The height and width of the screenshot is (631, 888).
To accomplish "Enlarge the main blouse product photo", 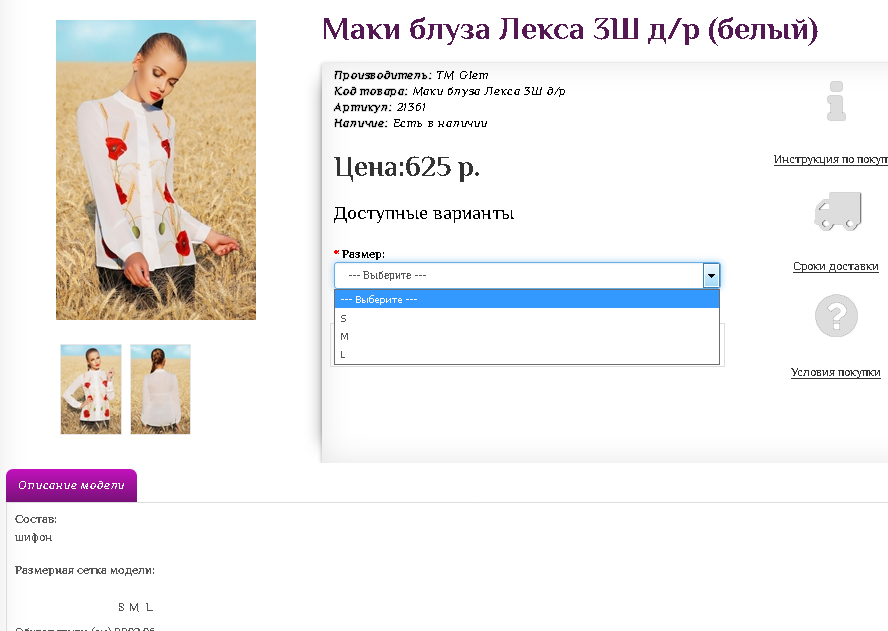I will click(156, 170).
